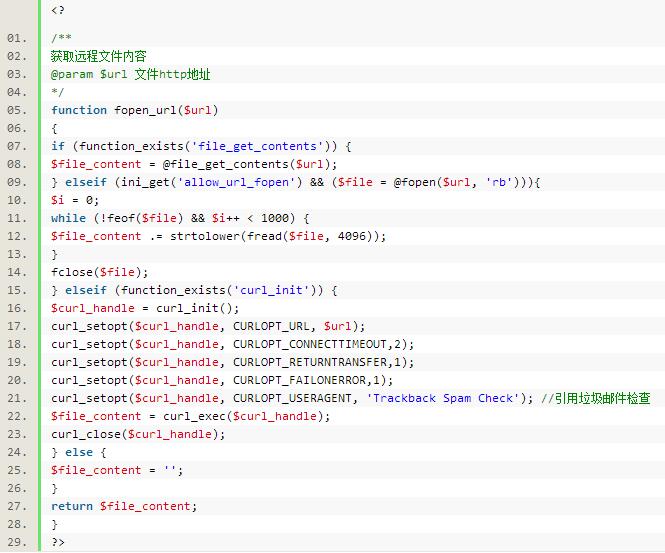Click the while keyword on line 11
Viewport: 665px width, 553px height.
pyautogui.click(x=68, y=218)
